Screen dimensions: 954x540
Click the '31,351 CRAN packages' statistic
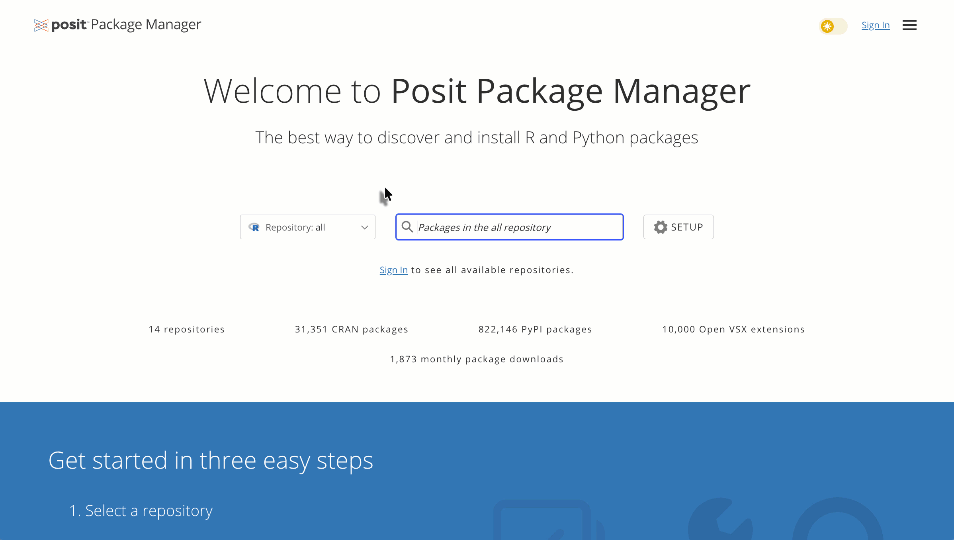click(351, 329)
